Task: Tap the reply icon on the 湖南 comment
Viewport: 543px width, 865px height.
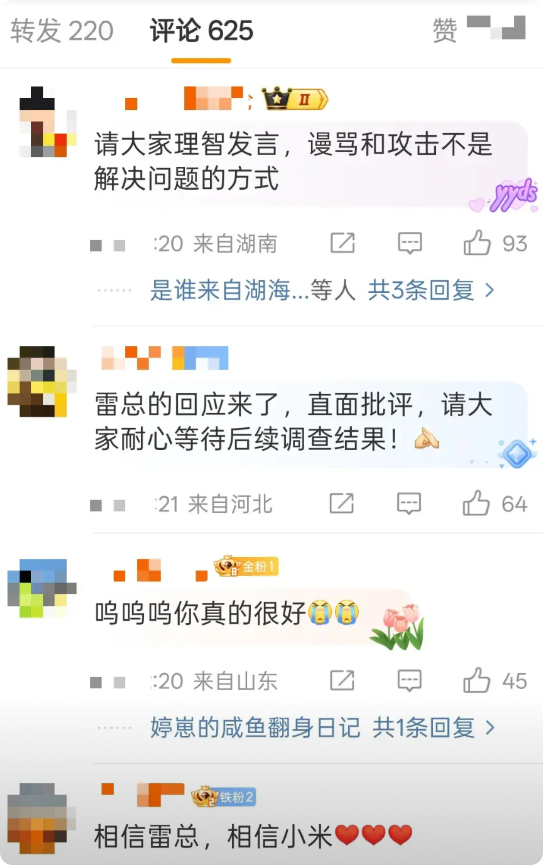Action: pos(409,243)
